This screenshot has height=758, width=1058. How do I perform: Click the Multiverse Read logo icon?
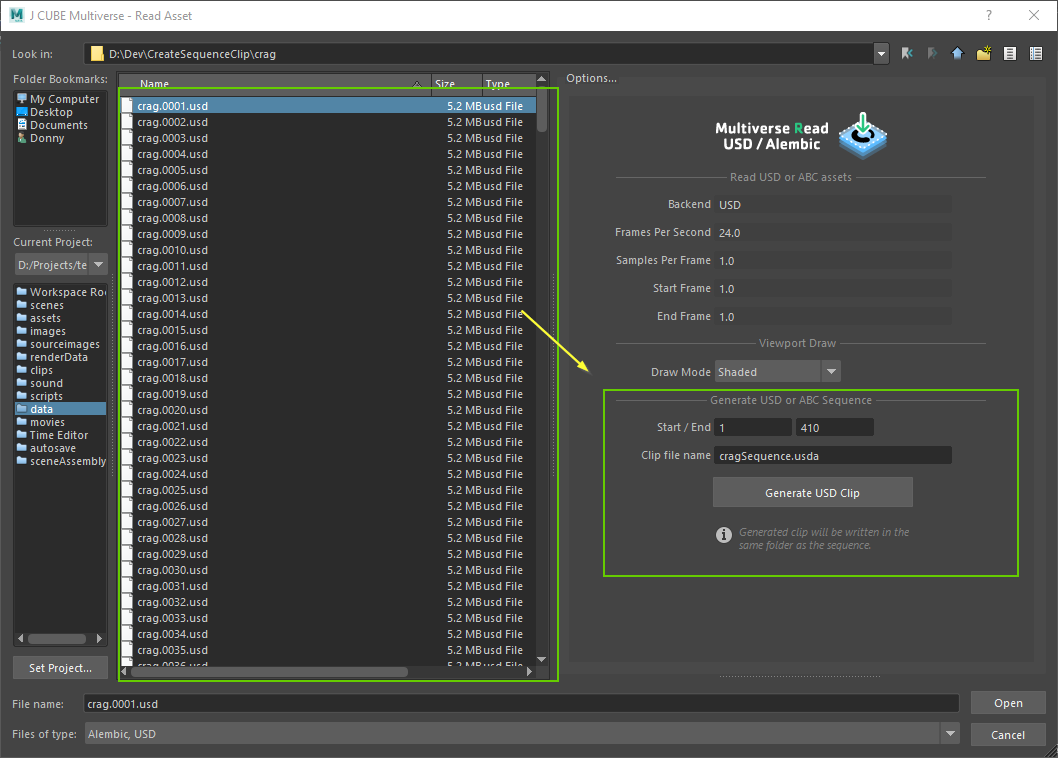[862, 136]
